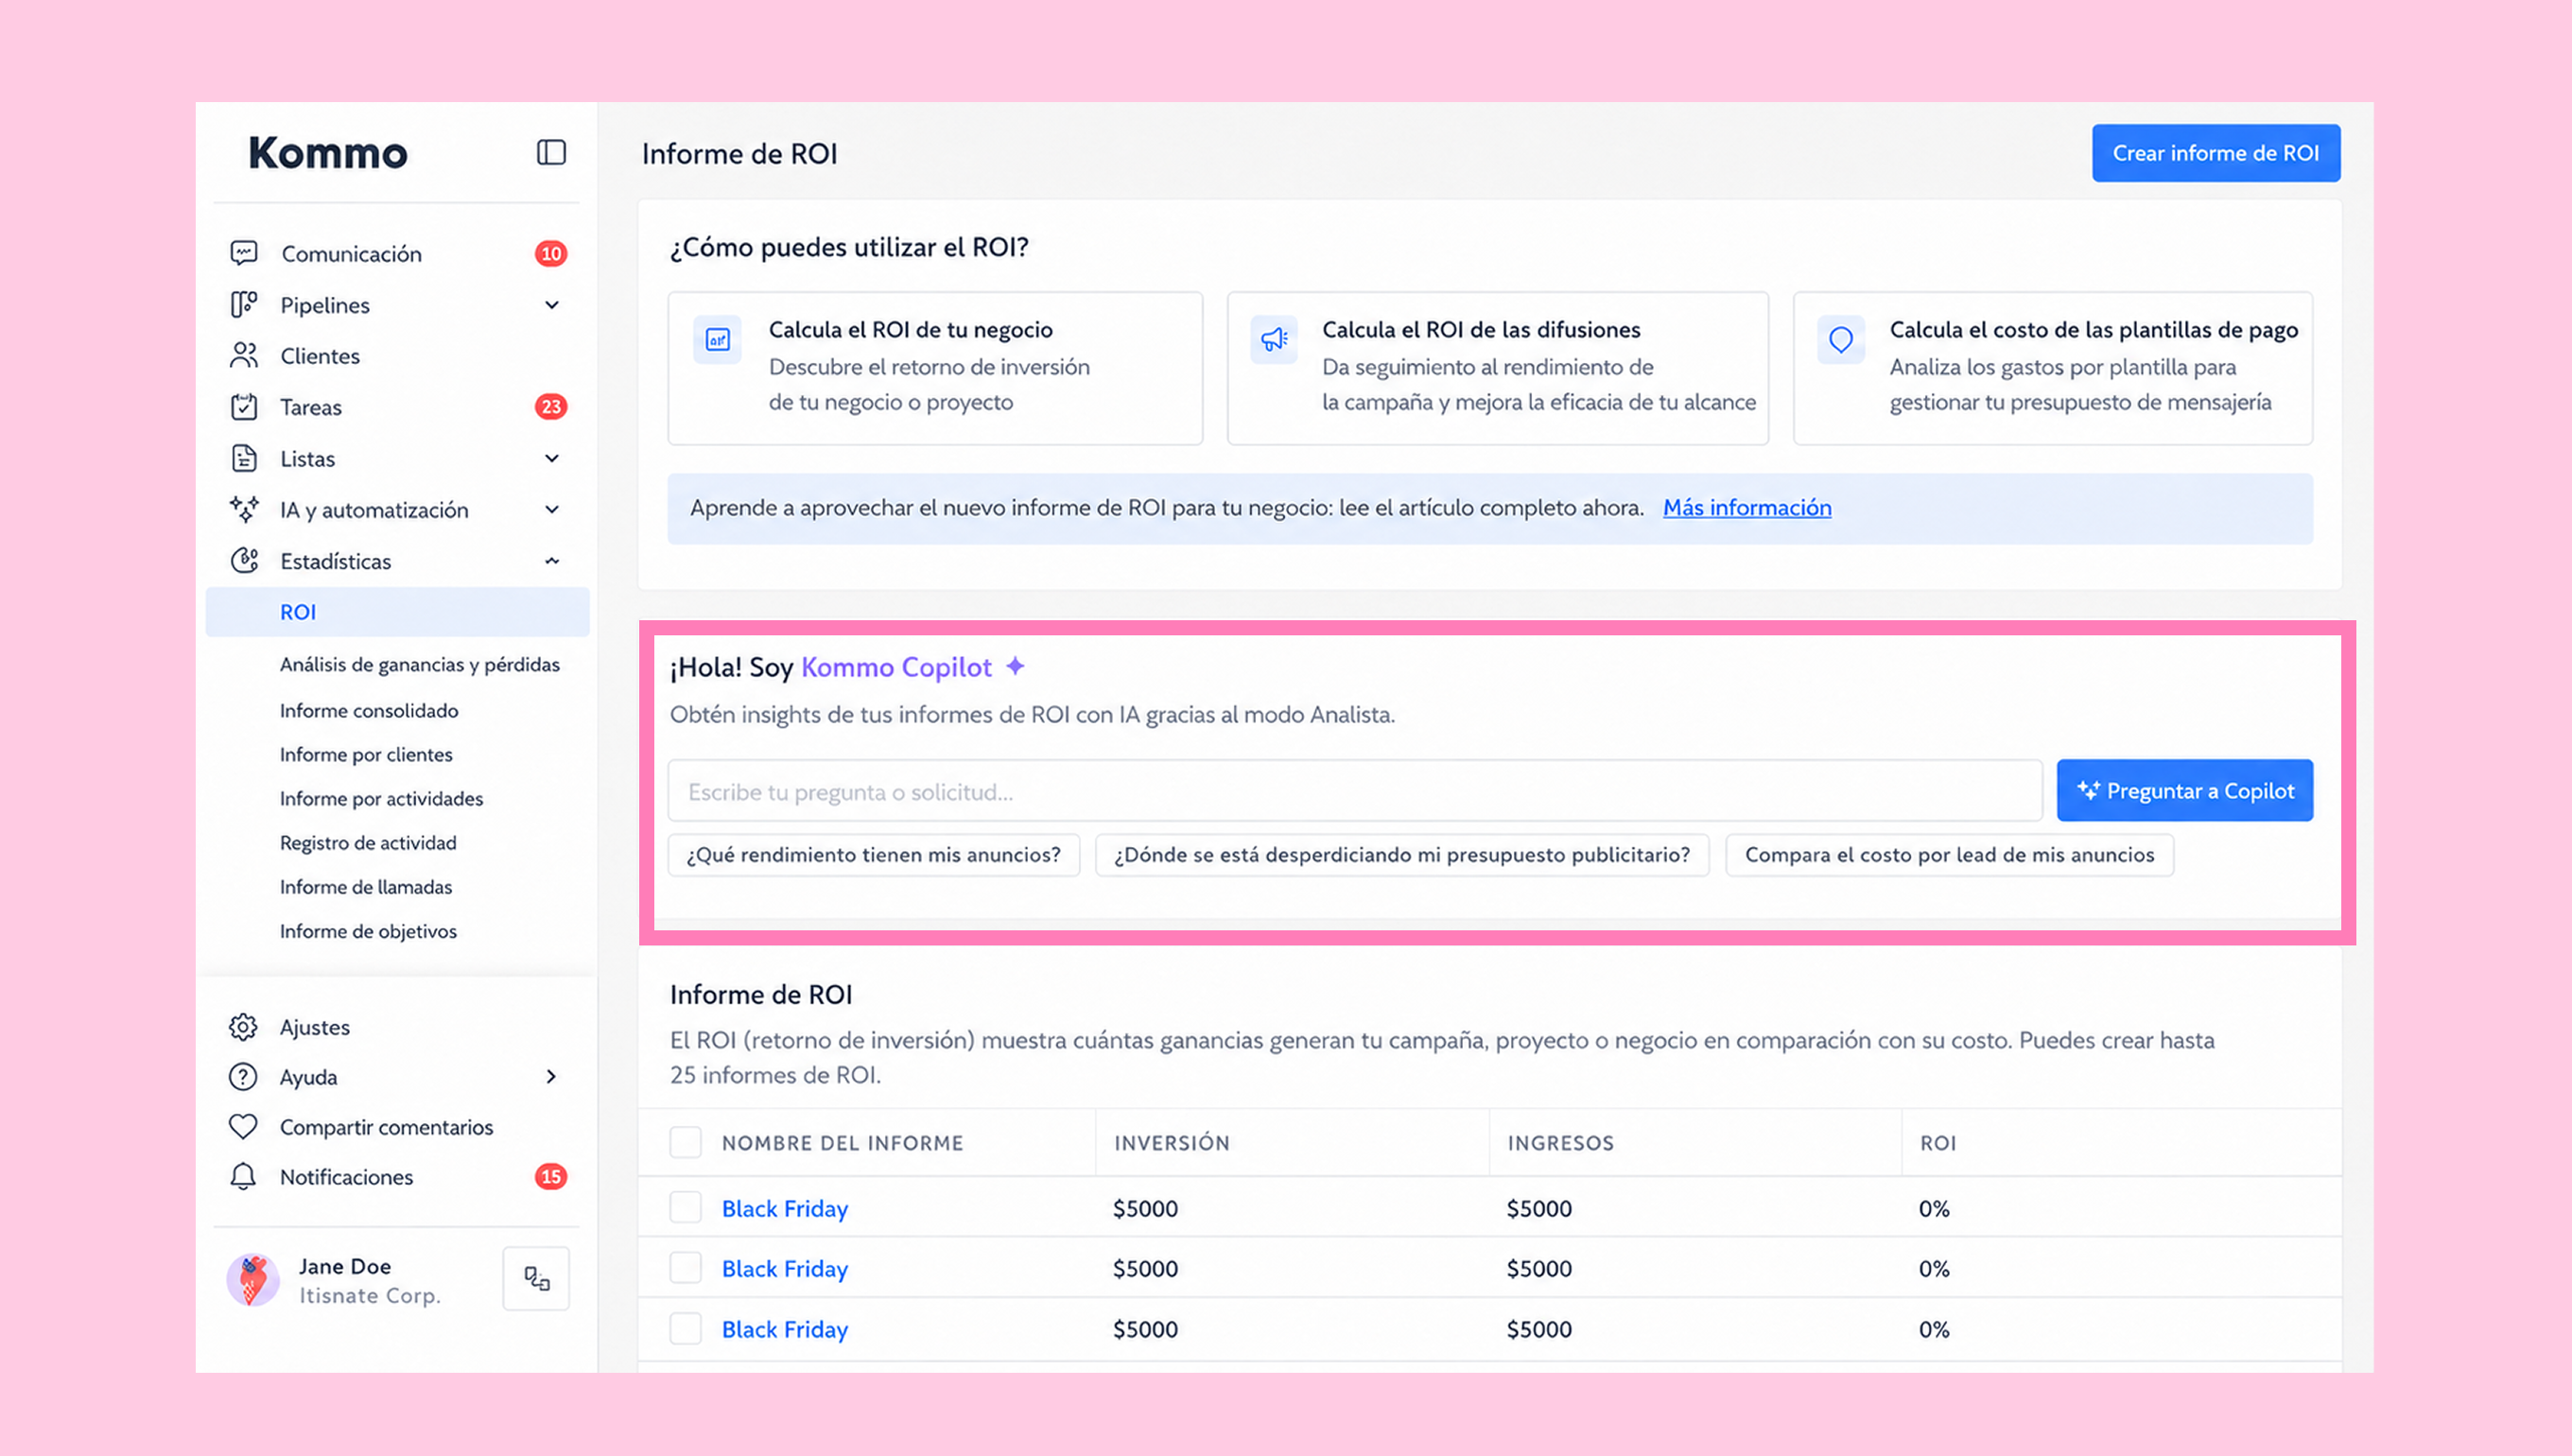Viewport: 2572px width, 1456px height.
Task: Click Itisnate Corp. company name
Action: click(x=370, y=1295)
